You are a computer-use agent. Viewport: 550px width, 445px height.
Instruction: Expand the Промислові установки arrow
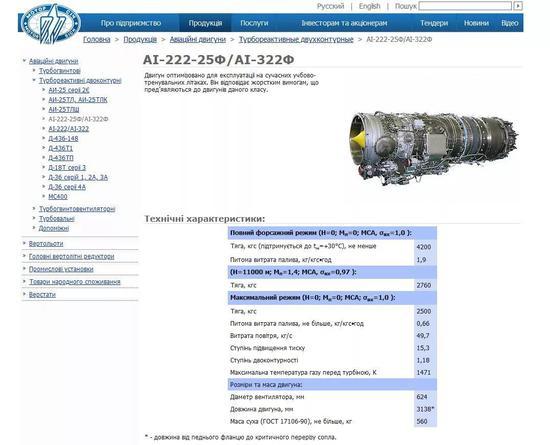click(25, 269)
